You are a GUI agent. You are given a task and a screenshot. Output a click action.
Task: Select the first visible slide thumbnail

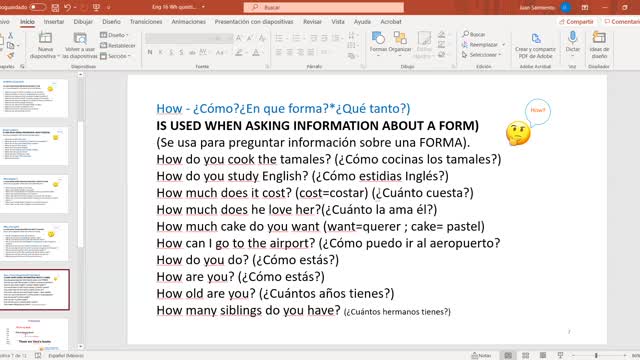[x=34, y=98]
